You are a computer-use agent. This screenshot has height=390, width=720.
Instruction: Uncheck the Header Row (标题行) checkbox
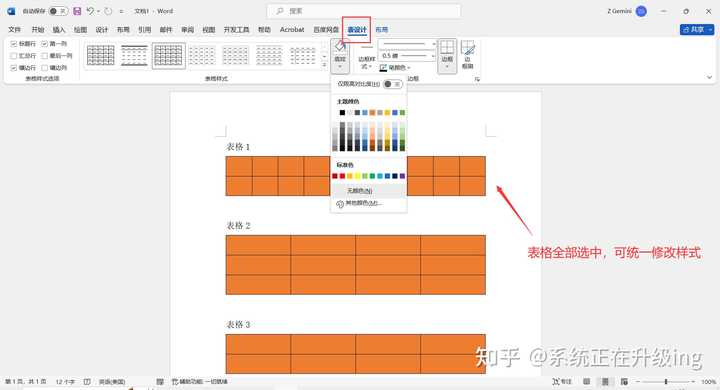click(14, 44)
